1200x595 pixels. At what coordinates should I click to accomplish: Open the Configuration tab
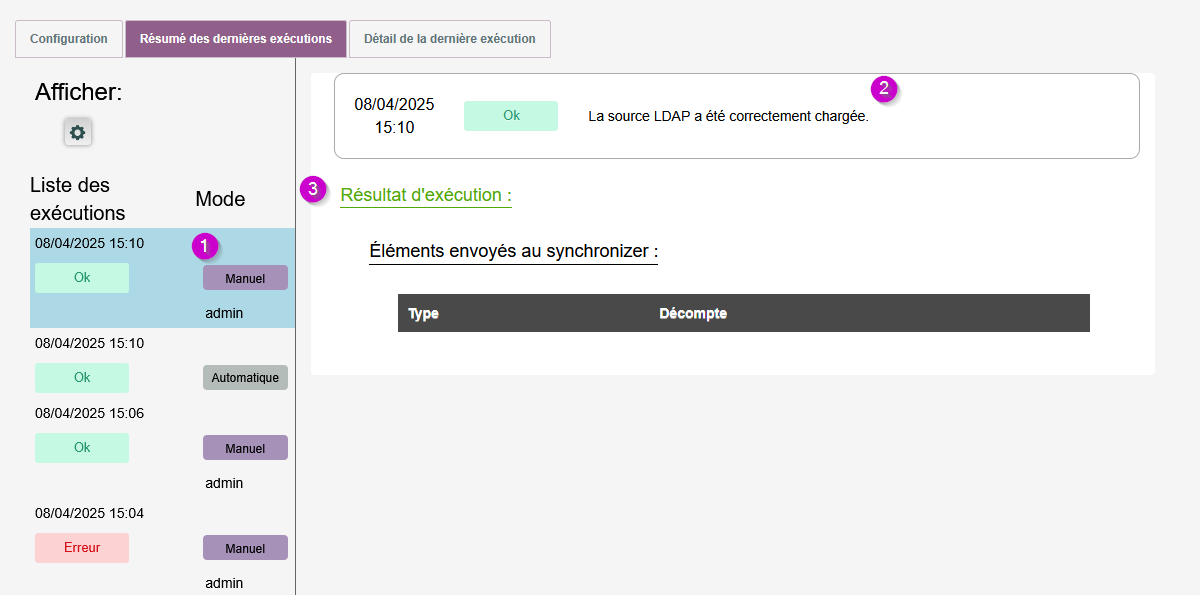[x=69, y=39]
